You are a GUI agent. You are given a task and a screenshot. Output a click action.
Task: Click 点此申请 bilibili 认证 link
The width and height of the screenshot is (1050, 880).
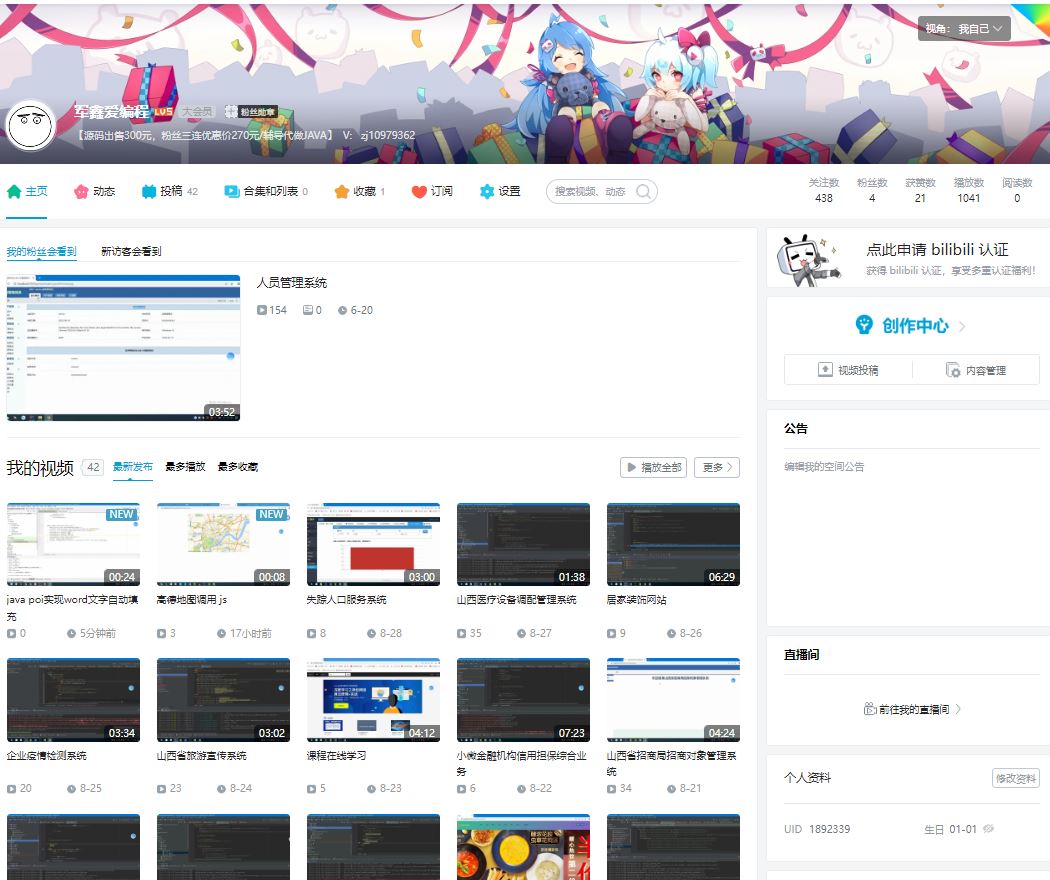(x=938, y=250)
